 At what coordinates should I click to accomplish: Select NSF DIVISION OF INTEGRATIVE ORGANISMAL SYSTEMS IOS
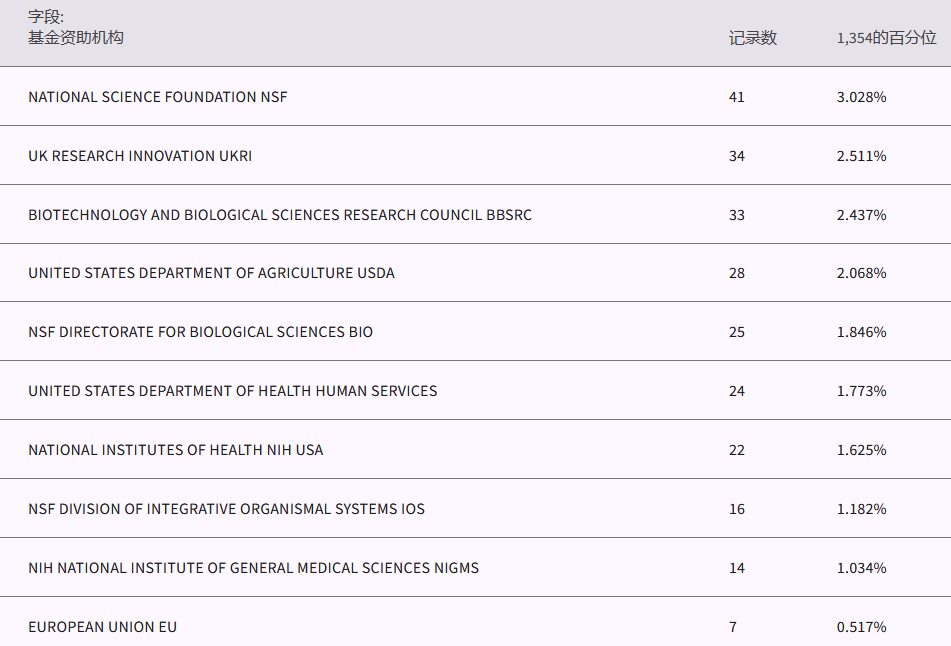click(x=226, y=509)
